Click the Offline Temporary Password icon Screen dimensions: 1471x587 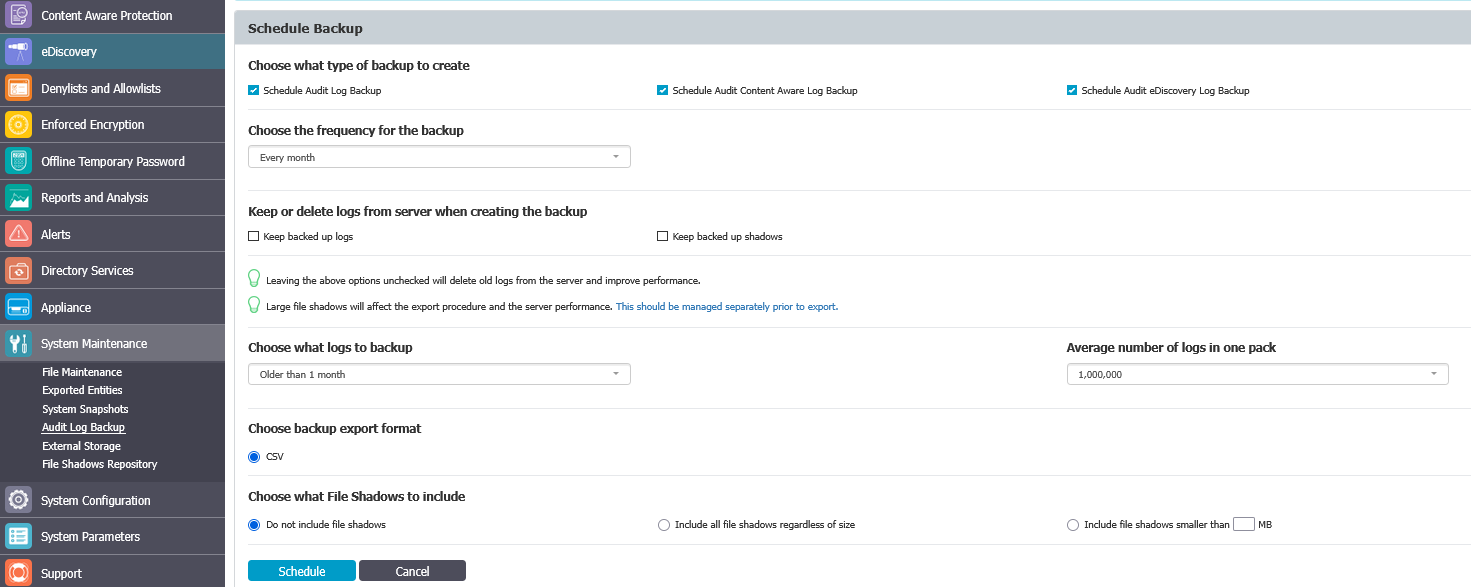tap(17, 160)
